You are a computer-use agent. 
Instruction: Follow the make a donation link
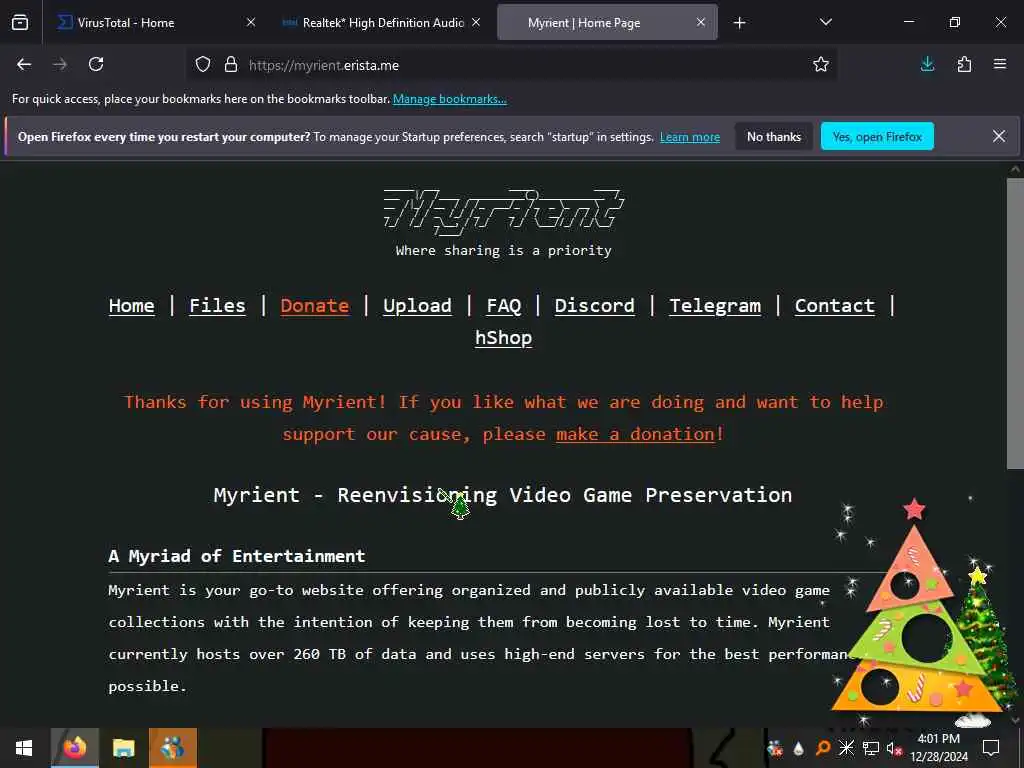(x=635, y=434)
